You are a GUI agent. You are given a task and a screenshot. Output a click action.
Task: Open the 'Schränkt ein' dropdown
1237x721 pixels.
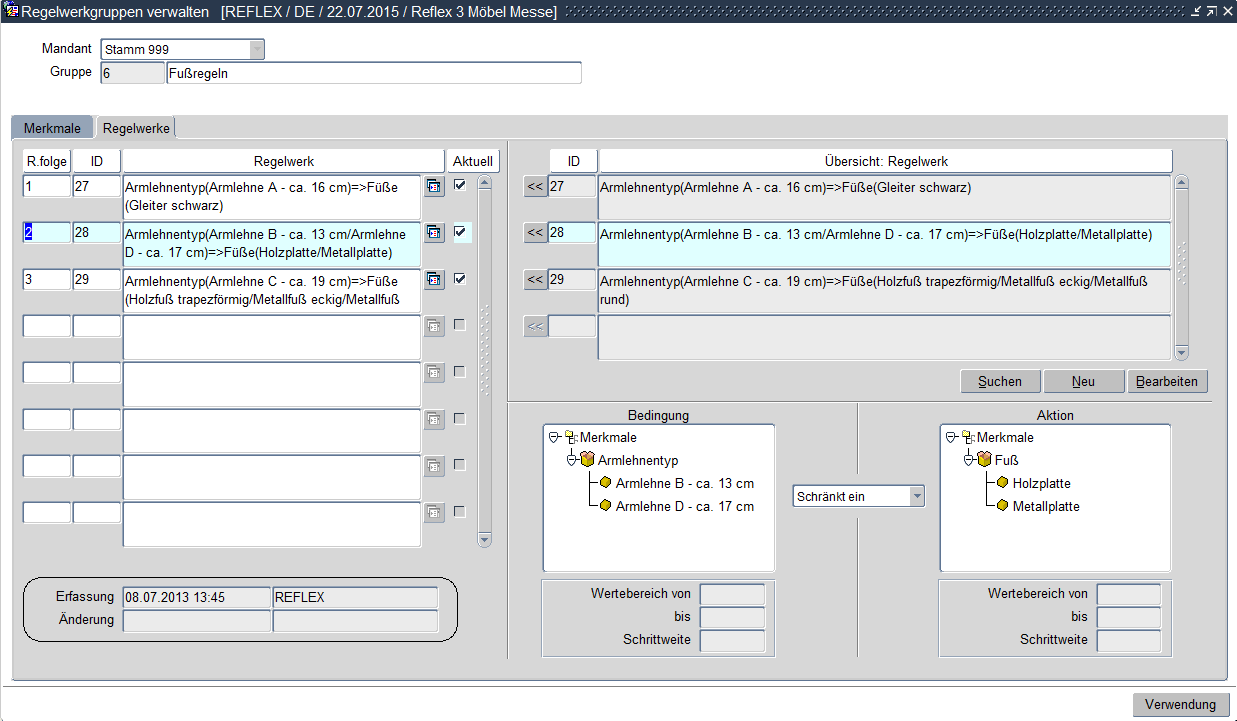coord(916,496)
